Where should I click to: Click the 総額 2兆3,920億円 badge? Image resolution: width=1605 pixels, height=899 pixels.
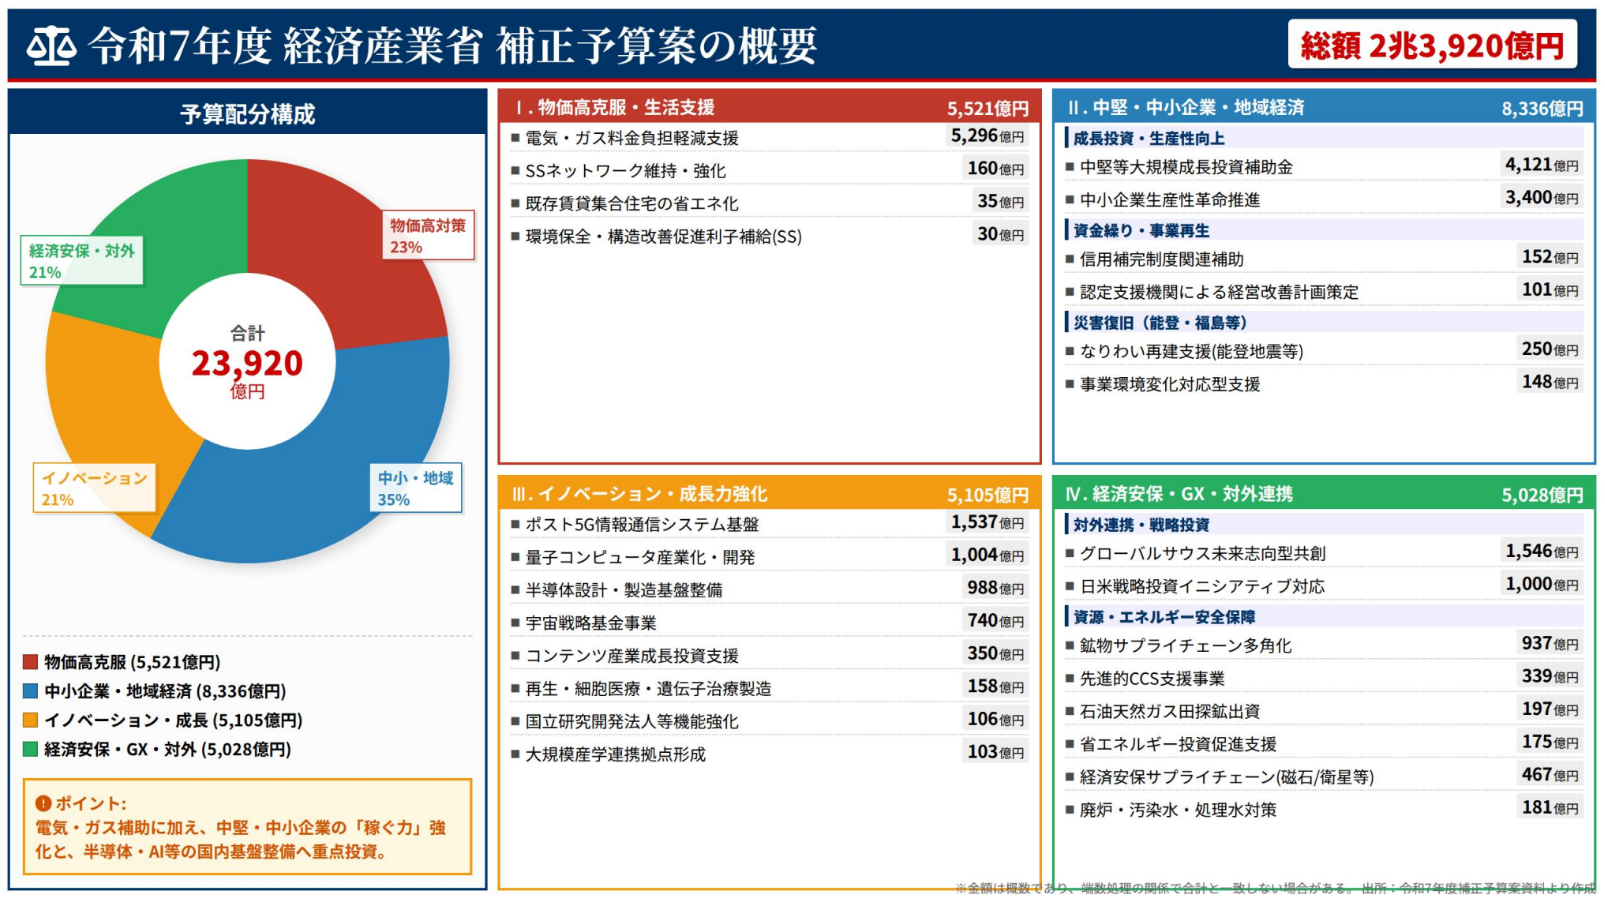tap(1431, 45)
